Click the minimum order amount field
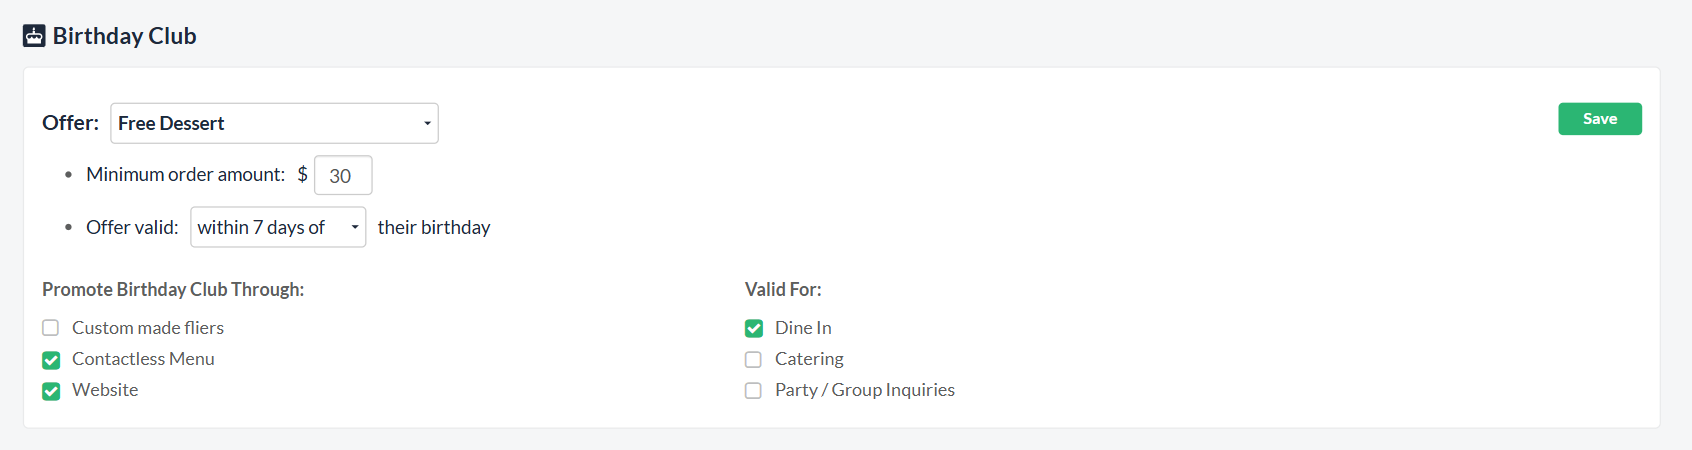Screen dimensions: 1692x450 342,175
